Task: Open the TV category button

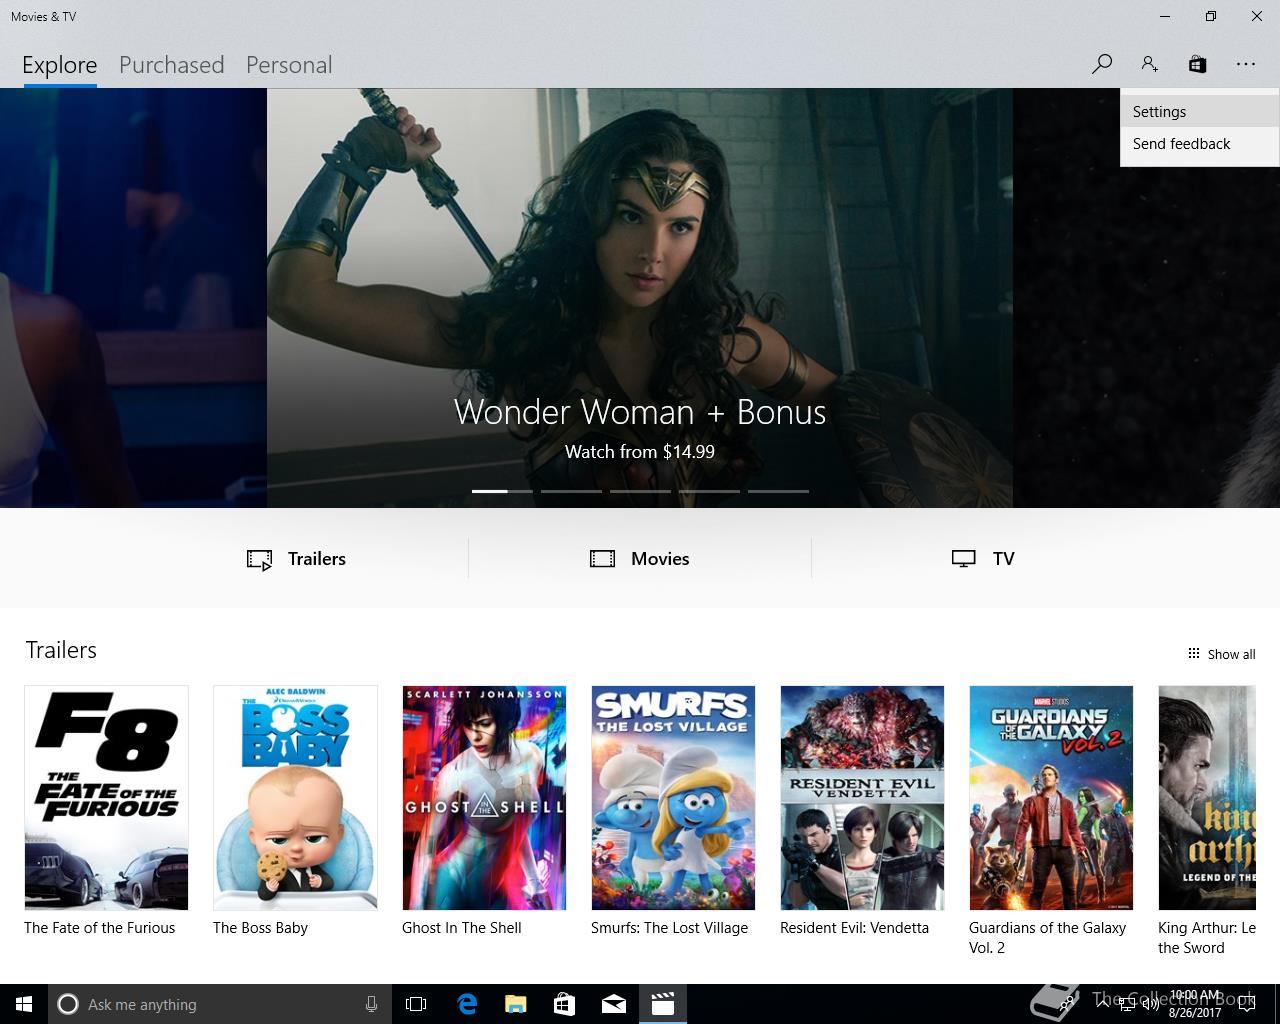Action: click(983, 559)
